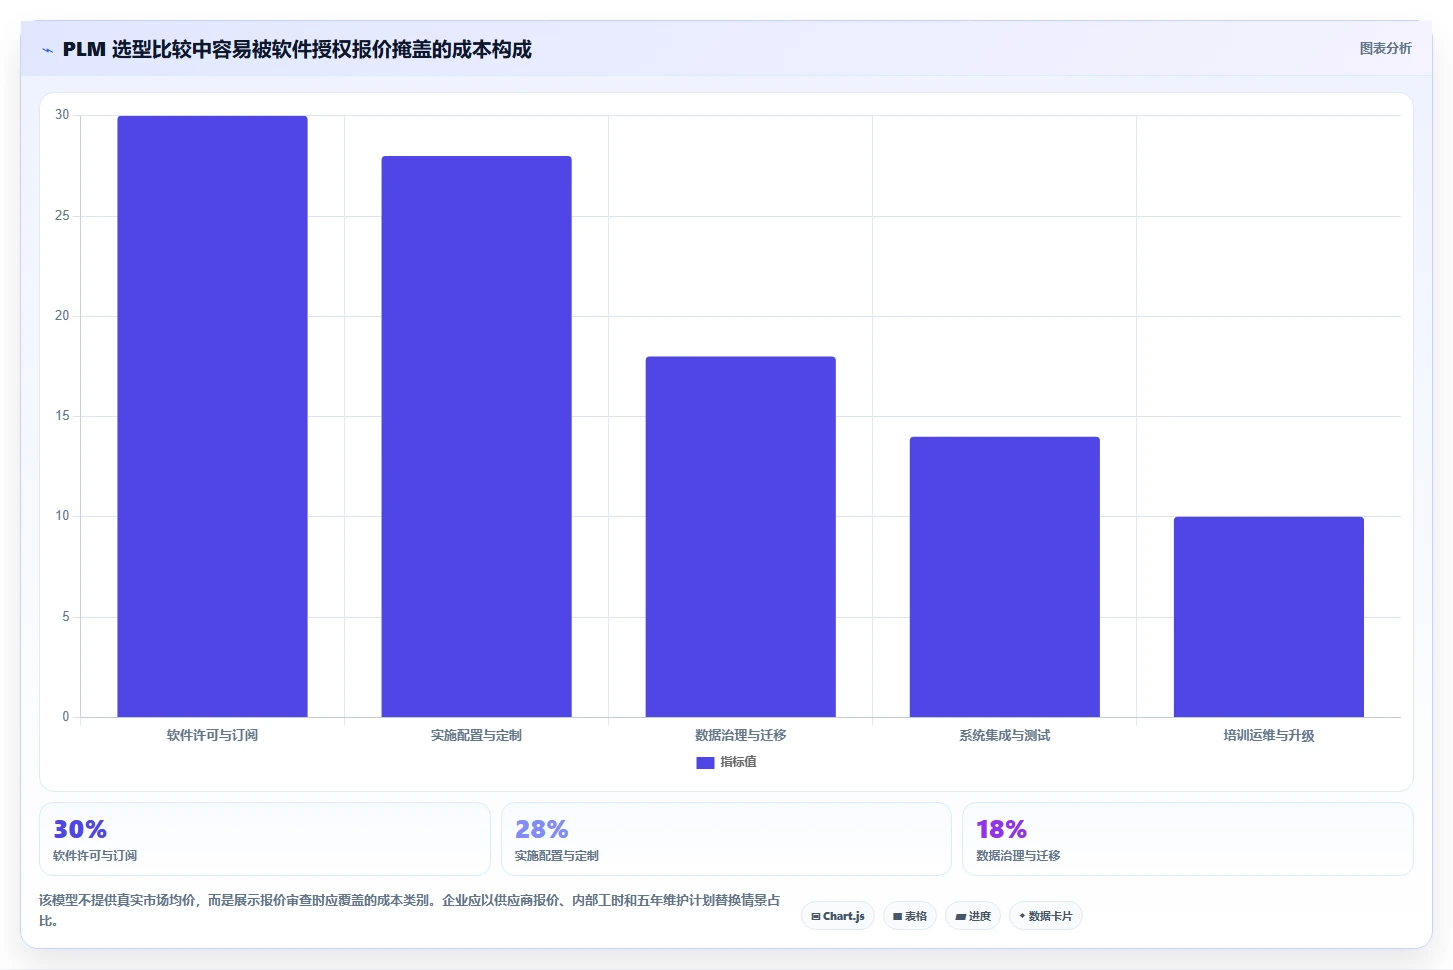Click y-axis tick value 20
1453x970 pixels.
[x=62, y=316]
